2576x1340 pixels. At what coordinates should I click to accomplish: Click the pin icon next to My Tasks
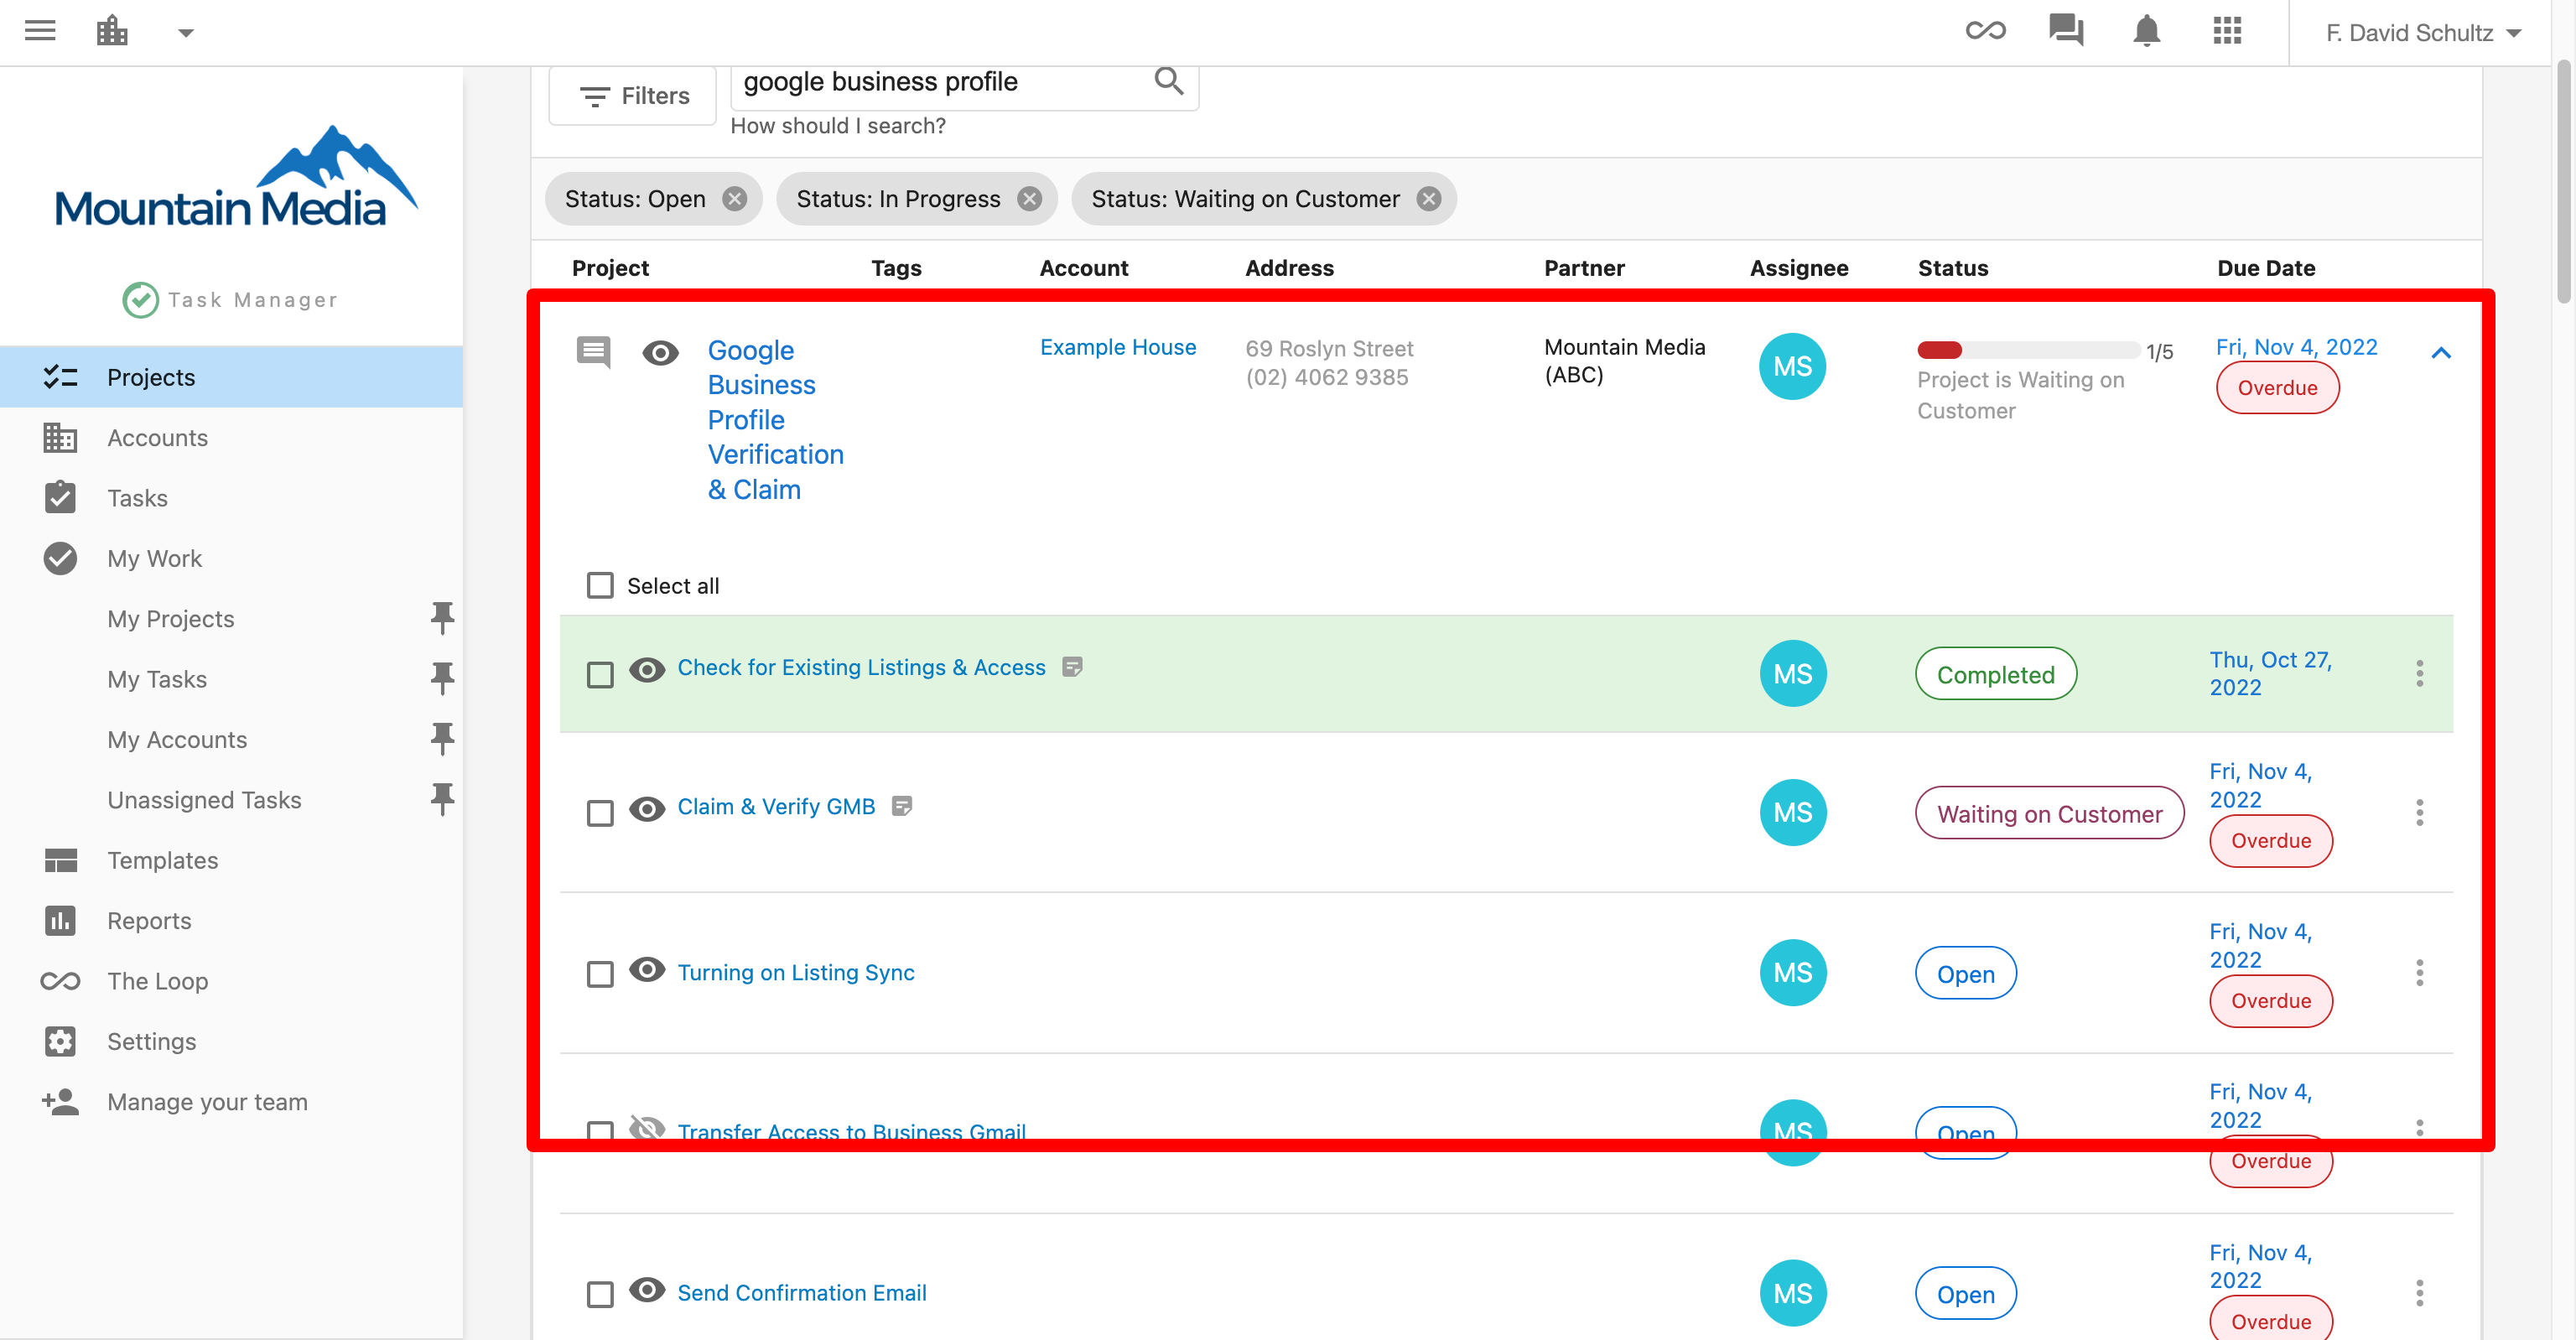pyautogui.click(x=442, y=678)
